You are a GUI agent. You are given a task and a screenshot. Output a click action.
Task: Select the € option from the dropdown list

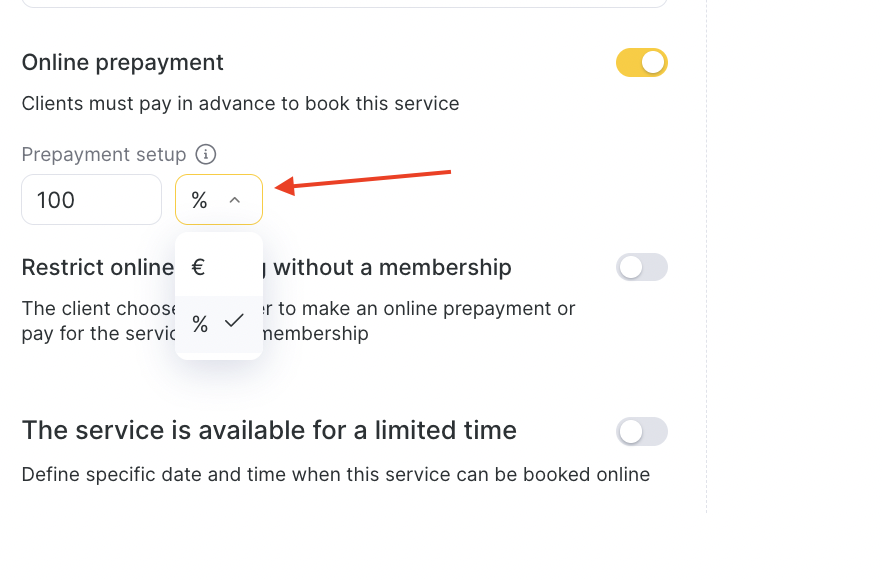point(199,268)
